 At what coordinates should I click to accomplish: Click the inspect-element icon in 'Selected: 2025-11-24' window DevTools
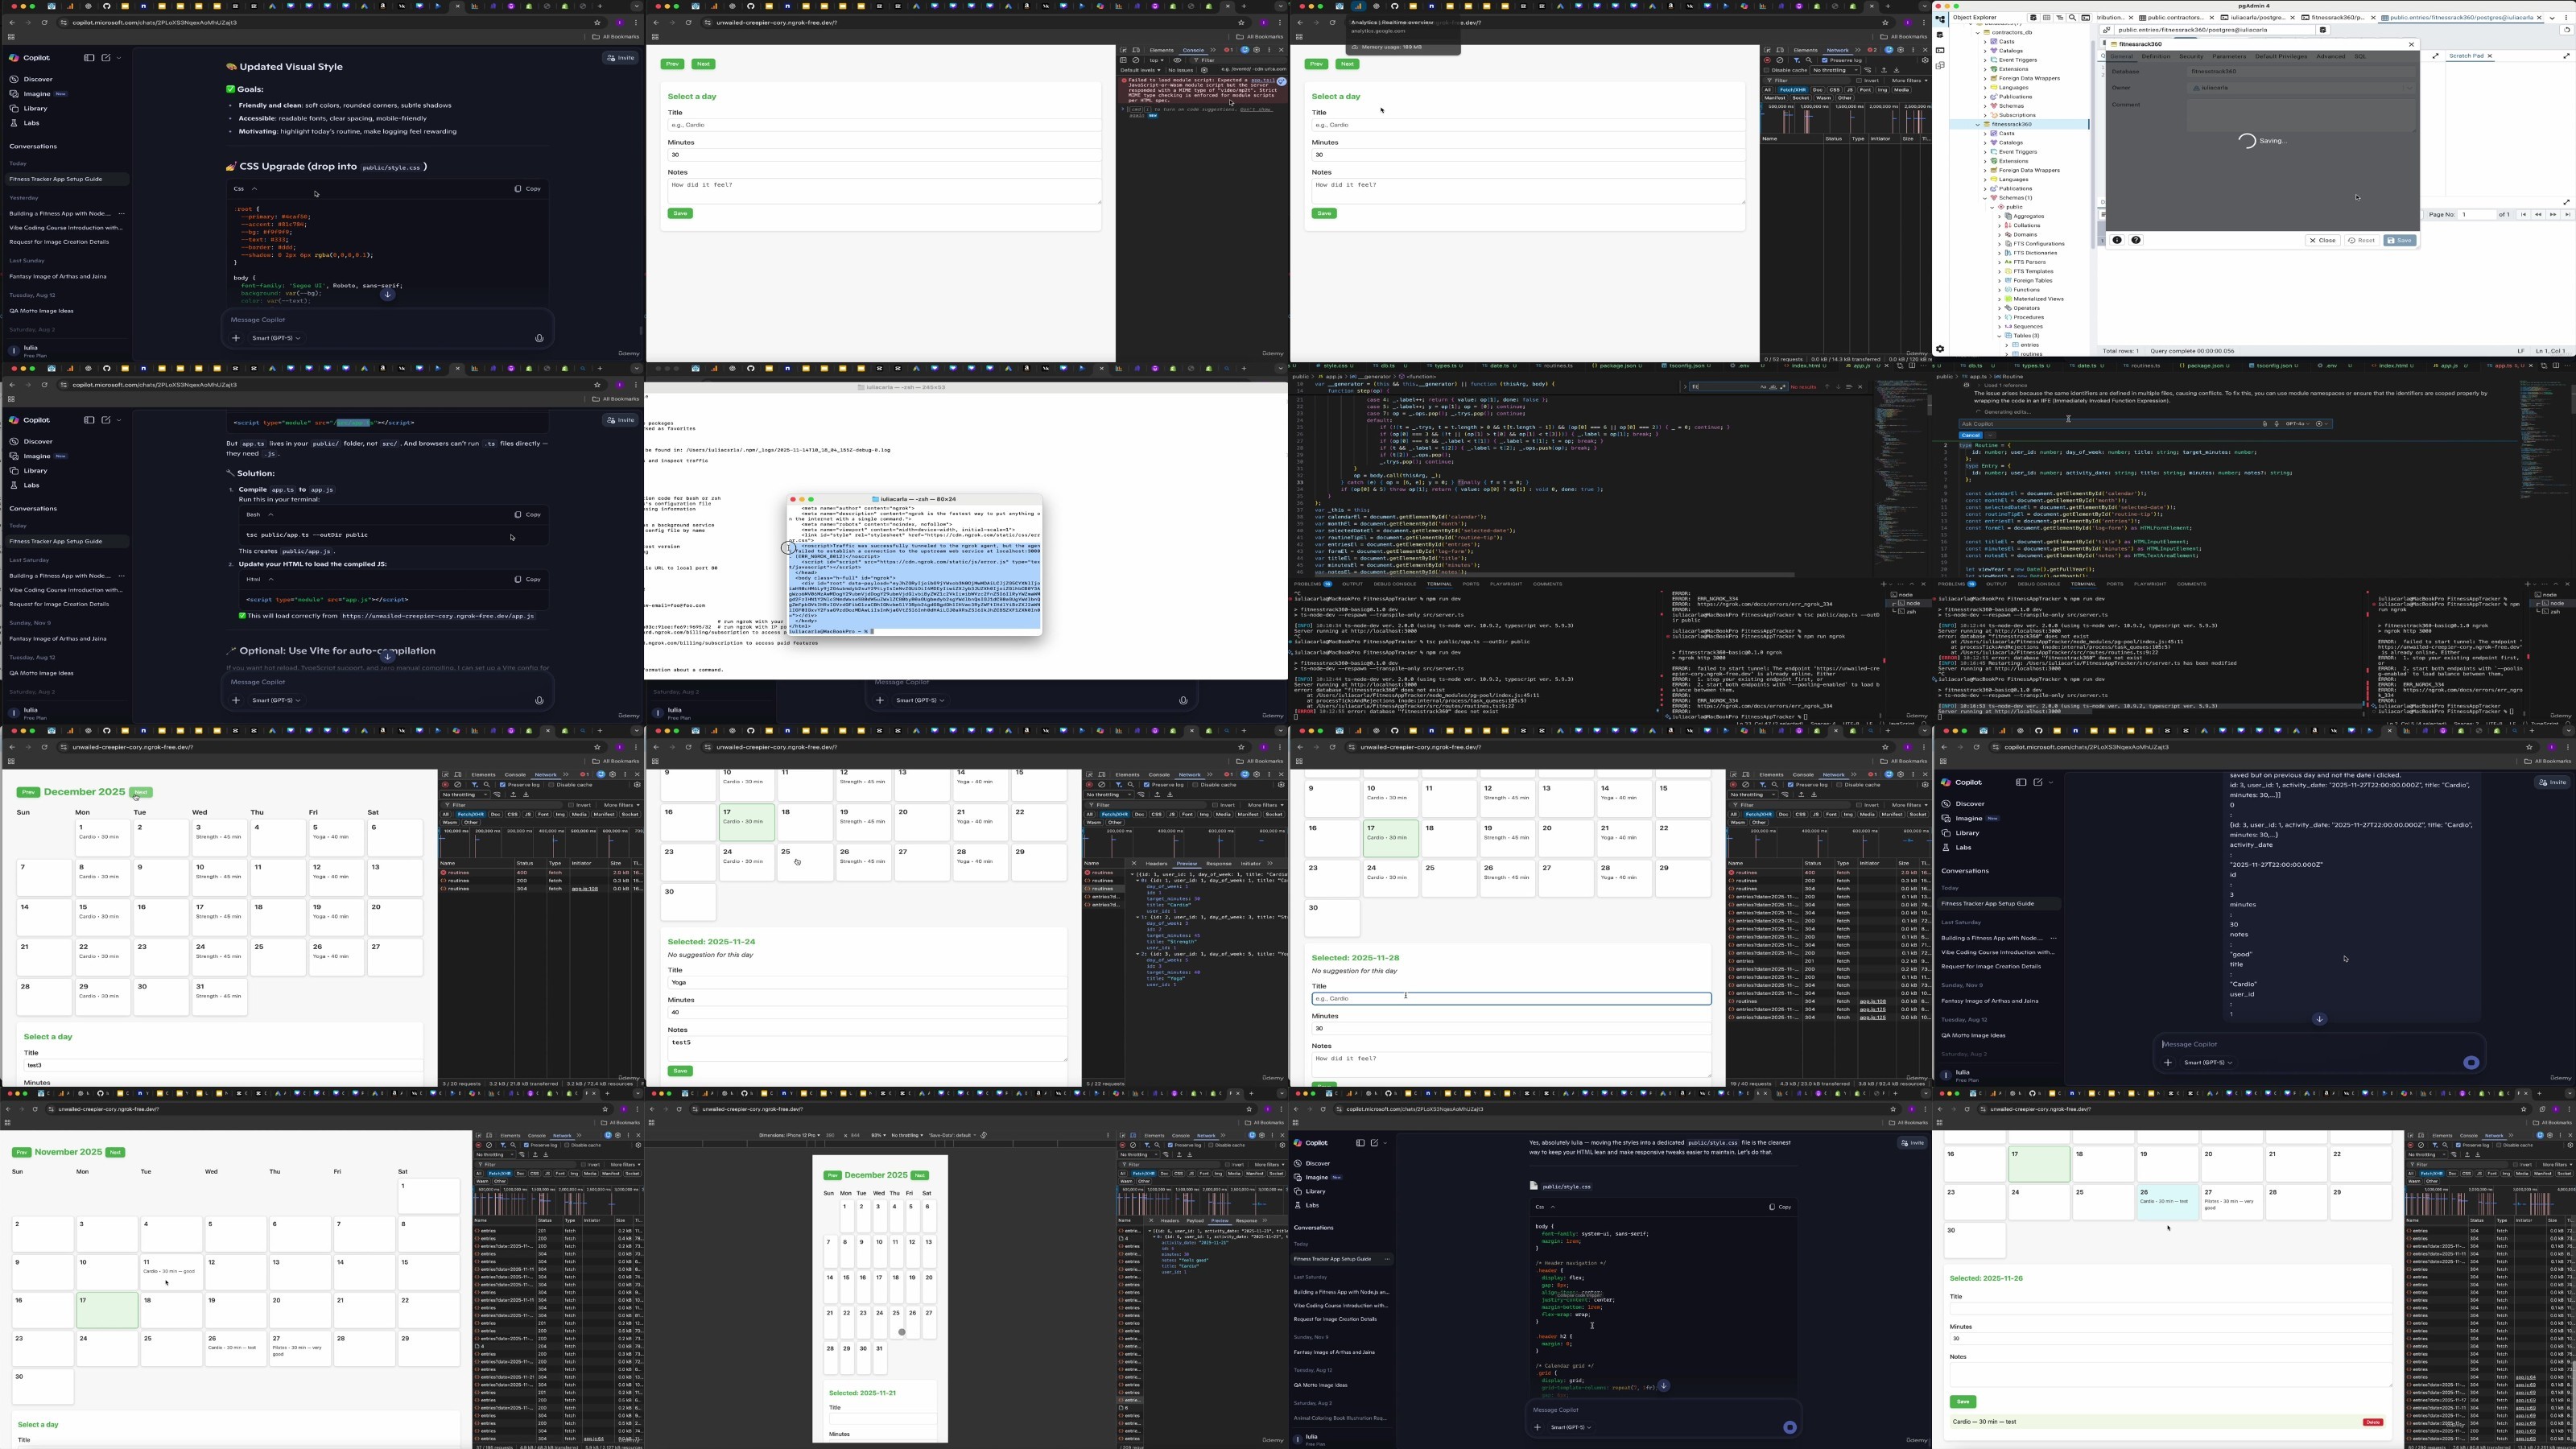pyautogui.click(x=1090, y=774)
